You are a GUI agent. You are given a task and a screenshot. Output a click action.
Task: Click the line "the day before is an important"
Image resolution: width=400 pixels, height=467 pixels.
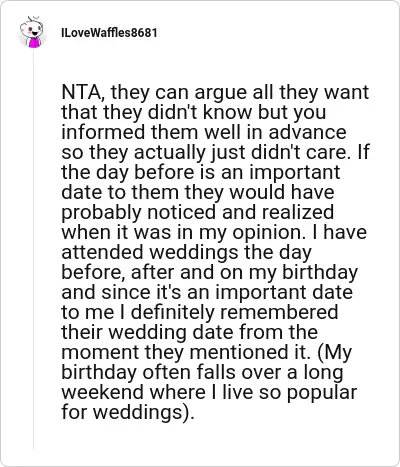201,172
